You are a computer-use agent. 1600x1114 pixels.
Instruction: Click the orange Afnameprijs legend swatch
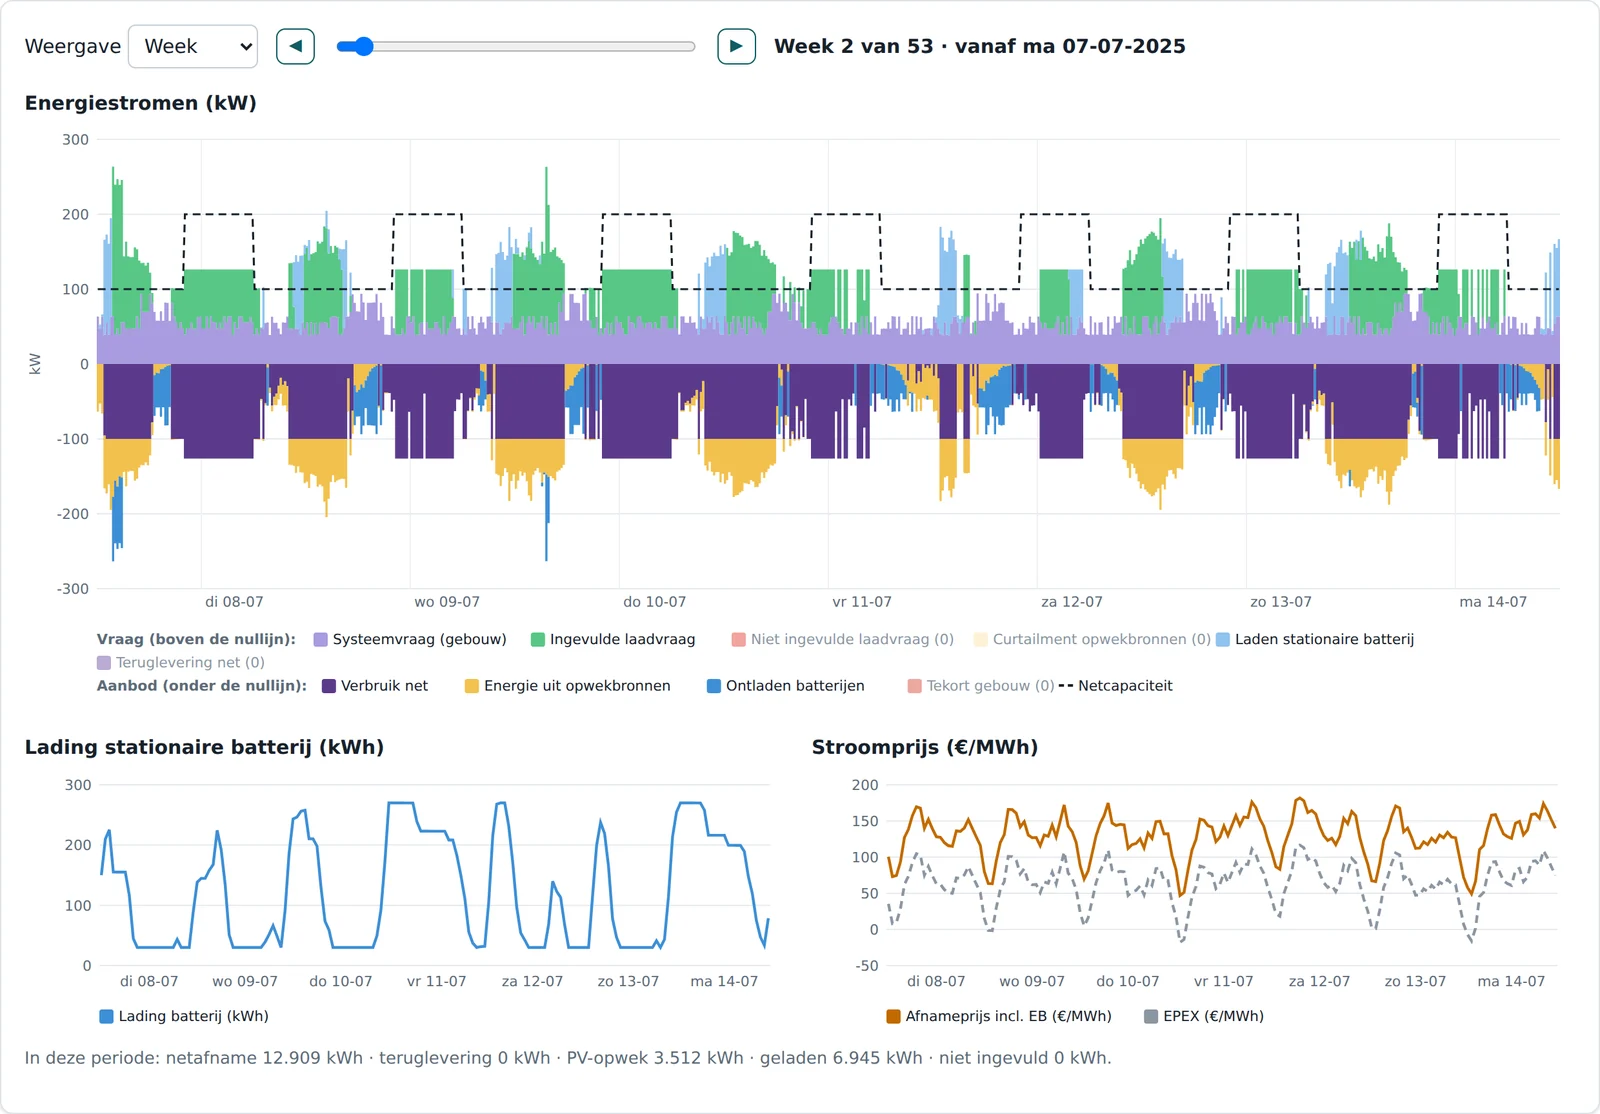[894, 1016]
